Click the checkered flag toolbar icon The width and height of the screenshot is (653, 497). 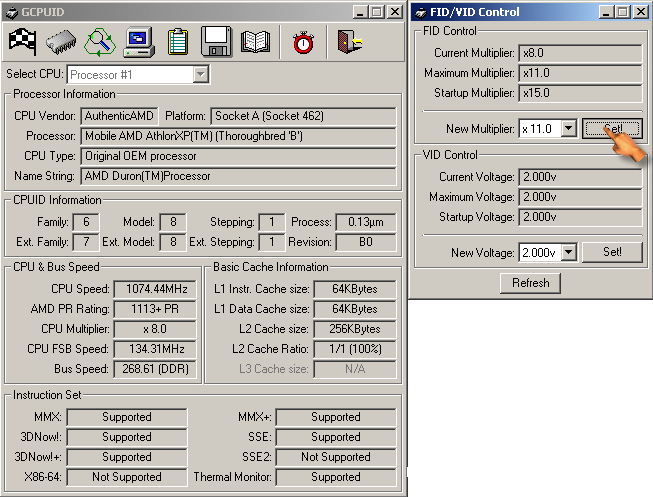click(x=23, y=42)
